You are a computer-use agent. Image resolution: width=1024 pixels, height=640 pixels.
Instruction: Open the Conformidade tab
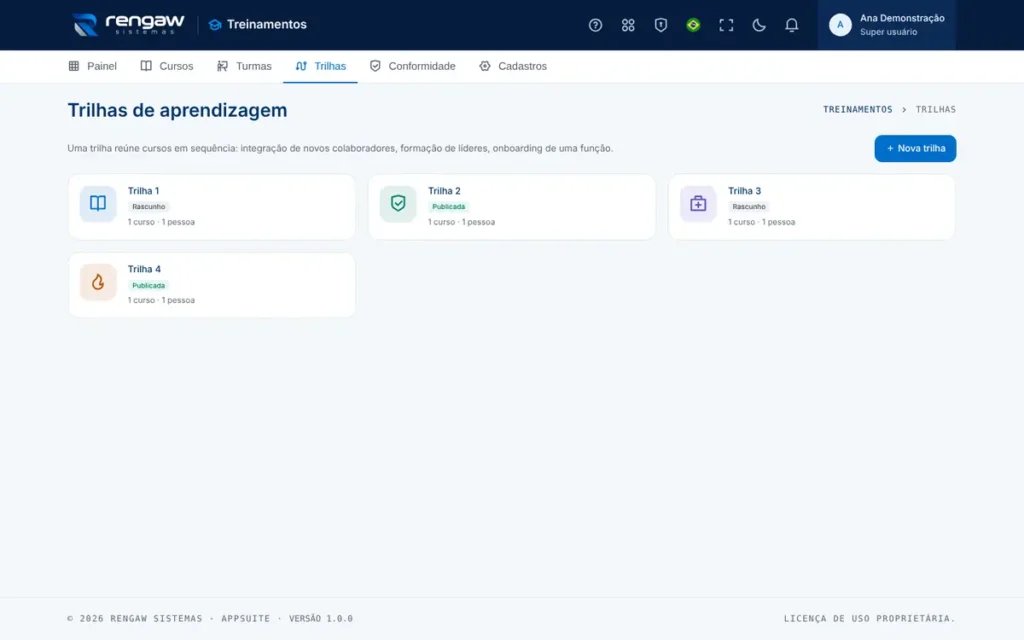(x=413, y=66)
